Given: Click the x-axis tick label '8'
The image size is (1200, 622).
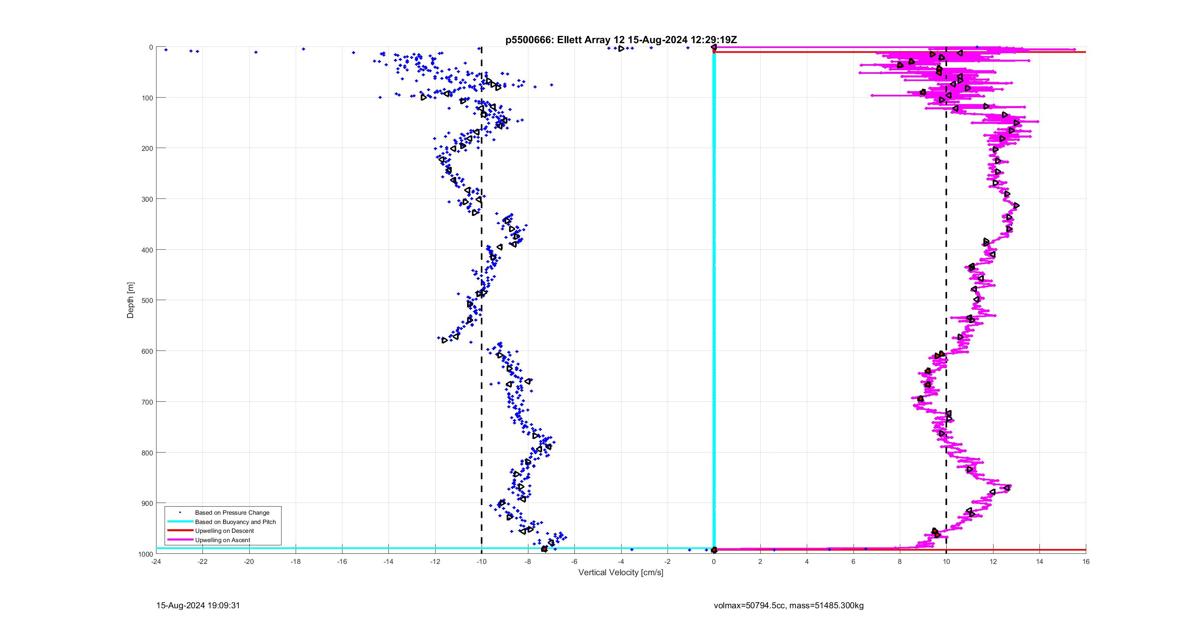Looking at the screenshot, I should [900, 561].
